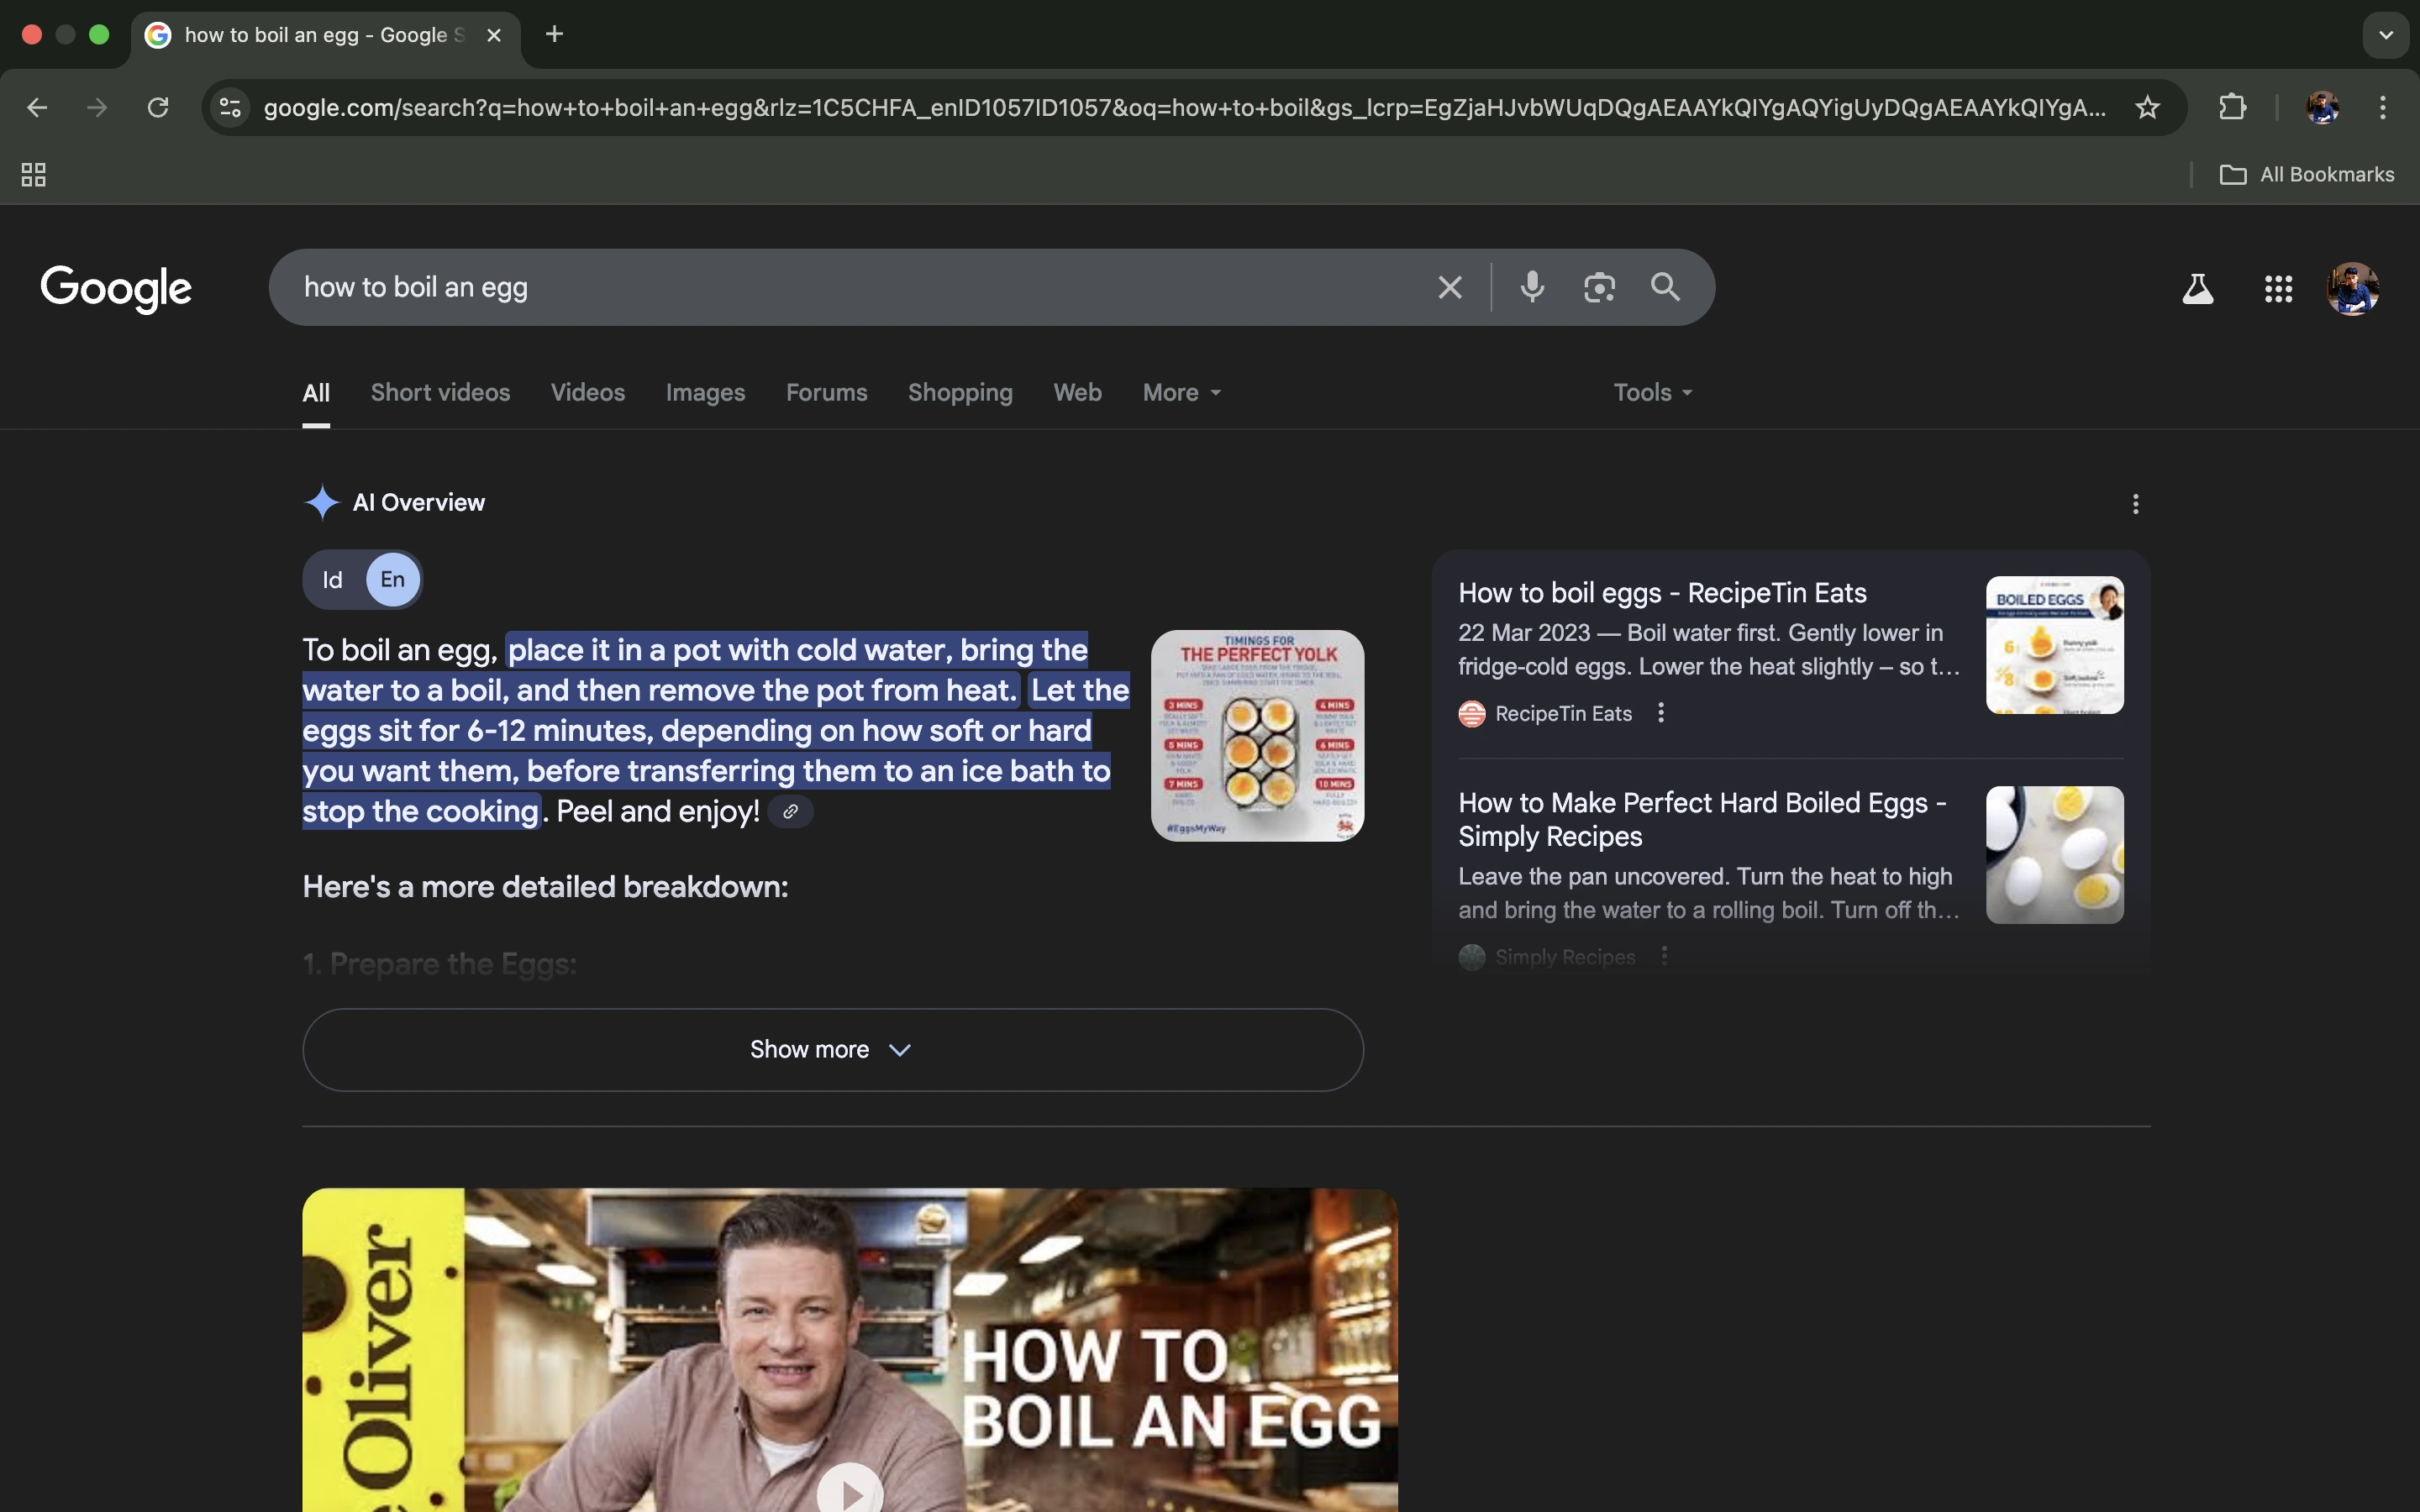Open the Tools dropdown

click(1653, 393)
